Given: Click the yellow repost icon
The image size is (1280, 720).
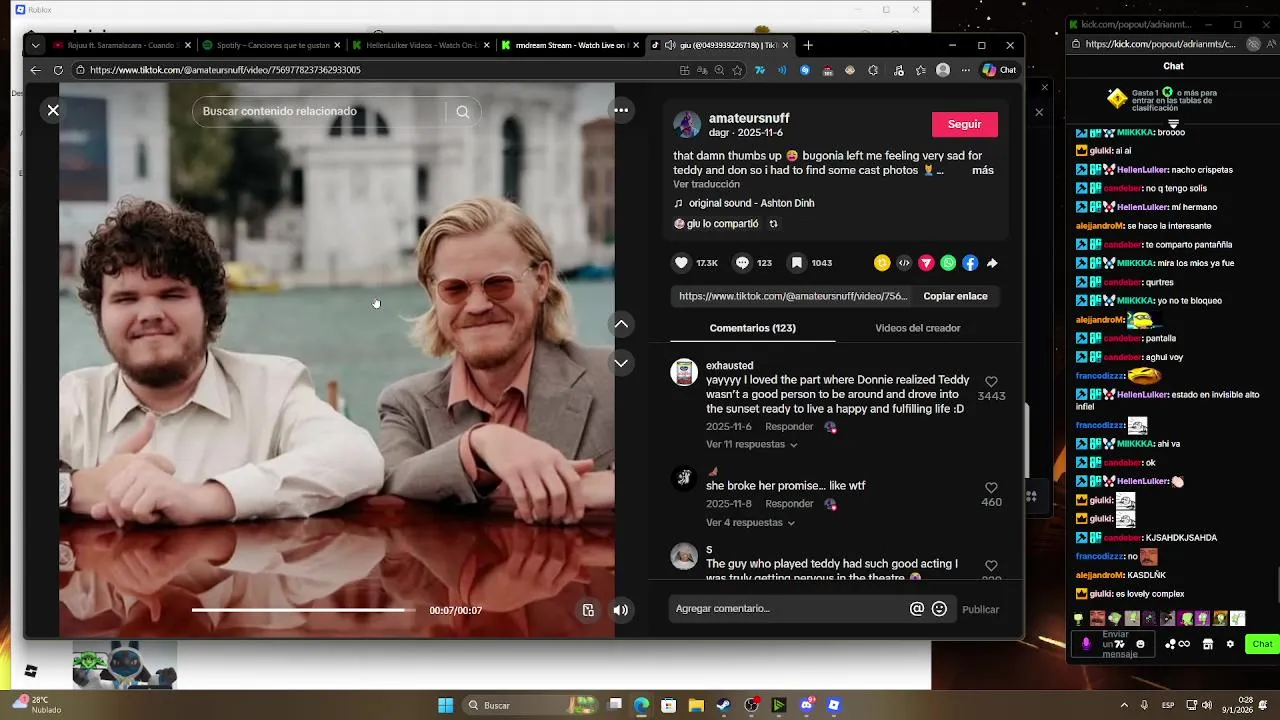Looking at the screenshot, I should point(882,263).
